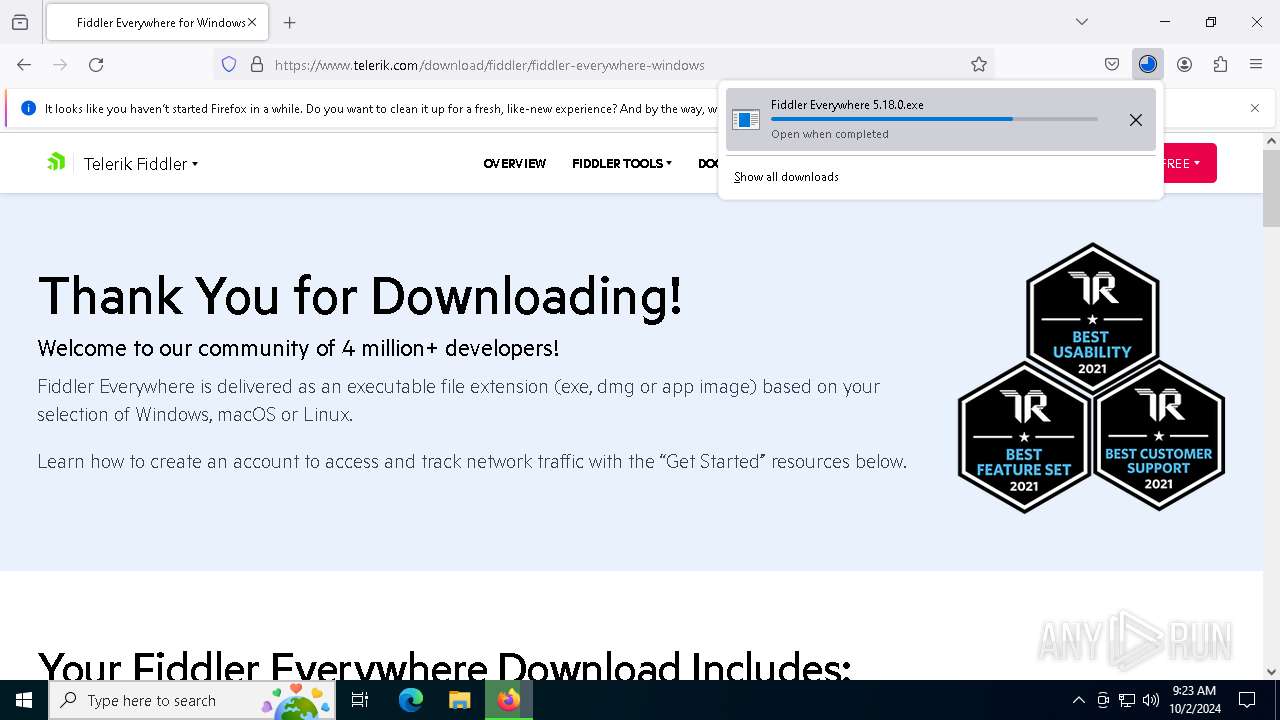Open tracking protection shield icon
Viewport: 1280px width, 720px height.
pos(229,64)
